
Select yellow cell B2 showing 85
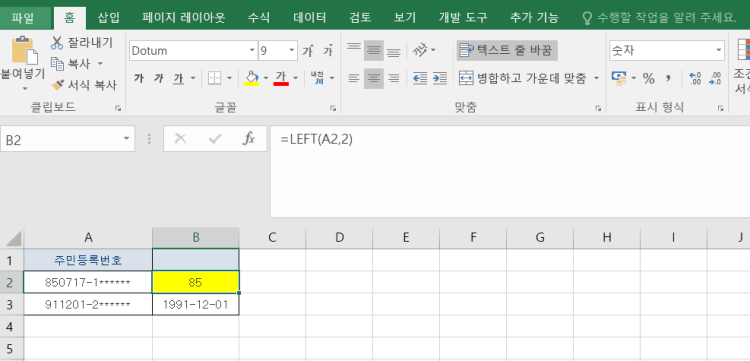coord(196,282)
